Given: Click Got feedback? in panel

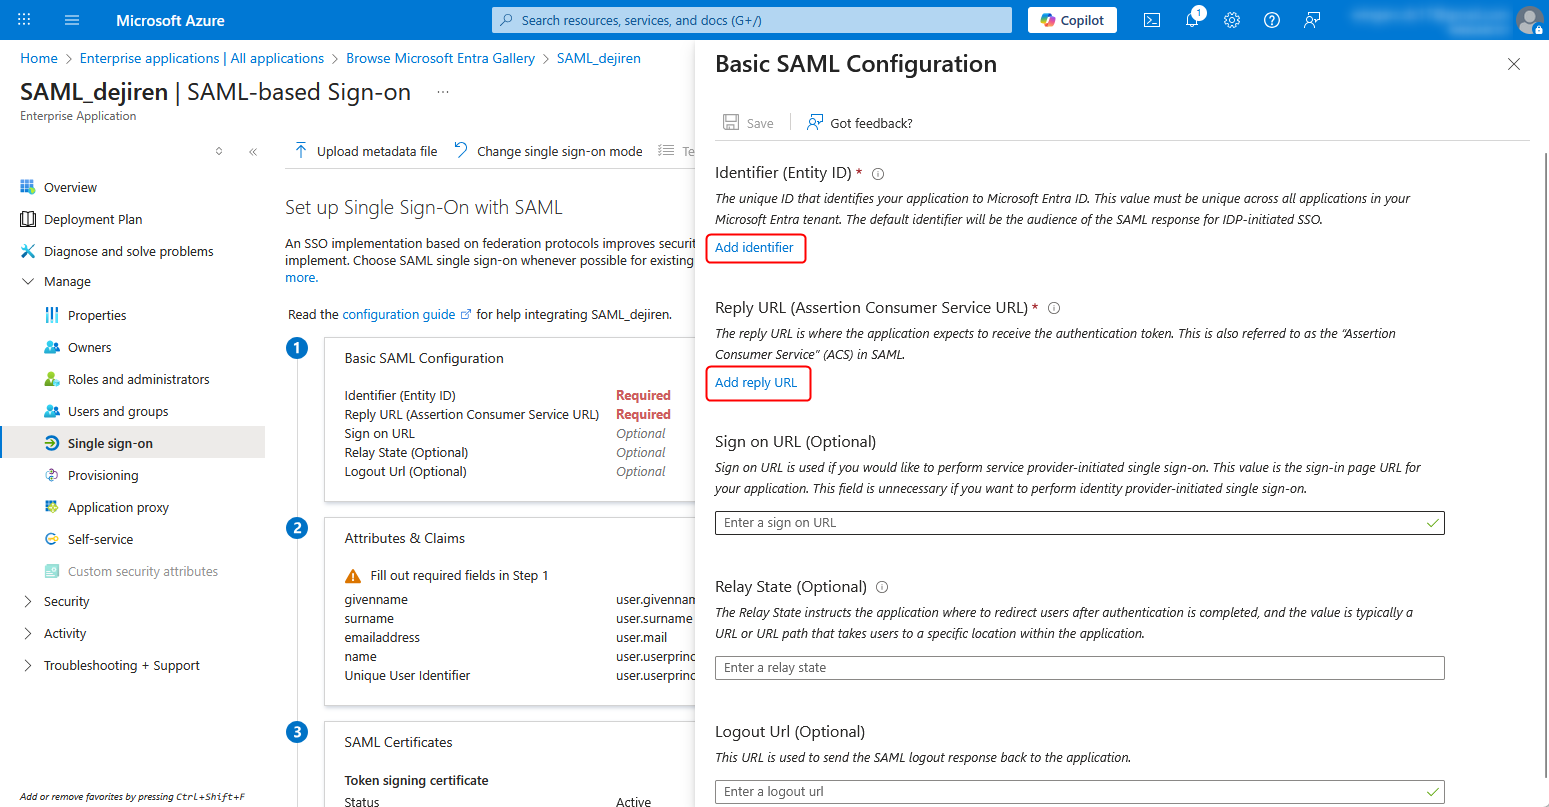Looking at the screenshot, I should tap(860, 123).
